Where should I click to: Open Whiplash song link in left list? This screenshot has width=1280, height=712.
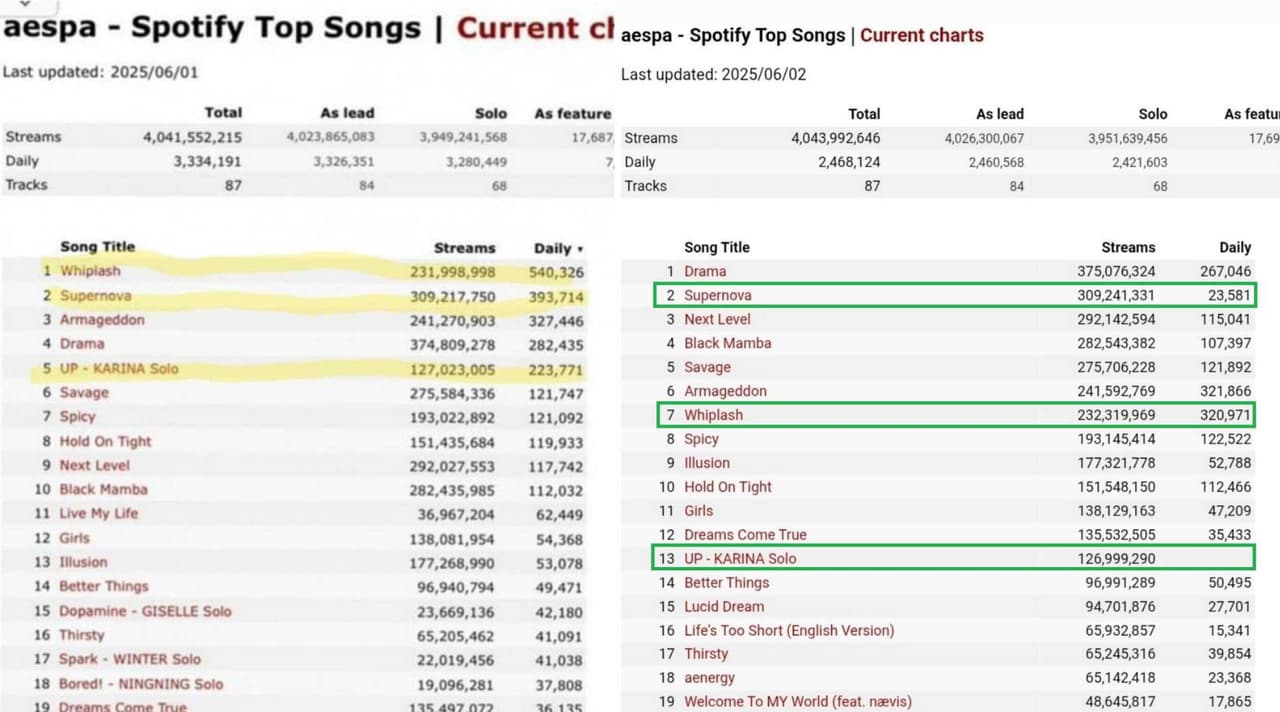[x=90, y=271]
